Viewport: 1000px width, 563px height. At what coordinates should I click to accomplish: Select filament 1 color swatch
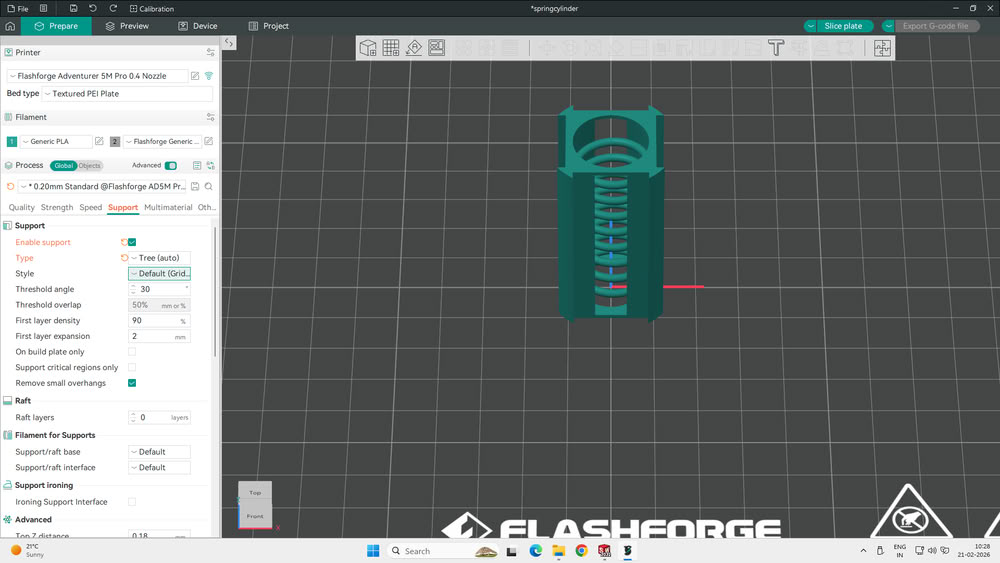pyautogui.click(x=11, y=142)
